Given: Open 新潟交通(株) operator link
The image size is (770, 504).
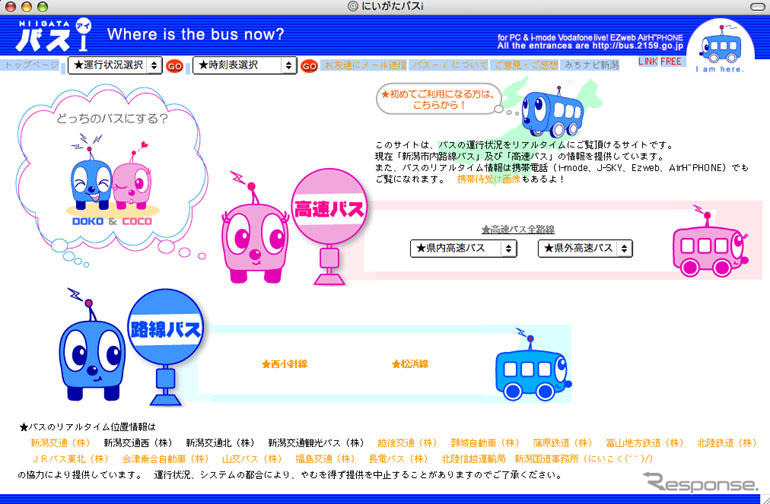Looking at the screenshot, I should [x=60, y=443].
